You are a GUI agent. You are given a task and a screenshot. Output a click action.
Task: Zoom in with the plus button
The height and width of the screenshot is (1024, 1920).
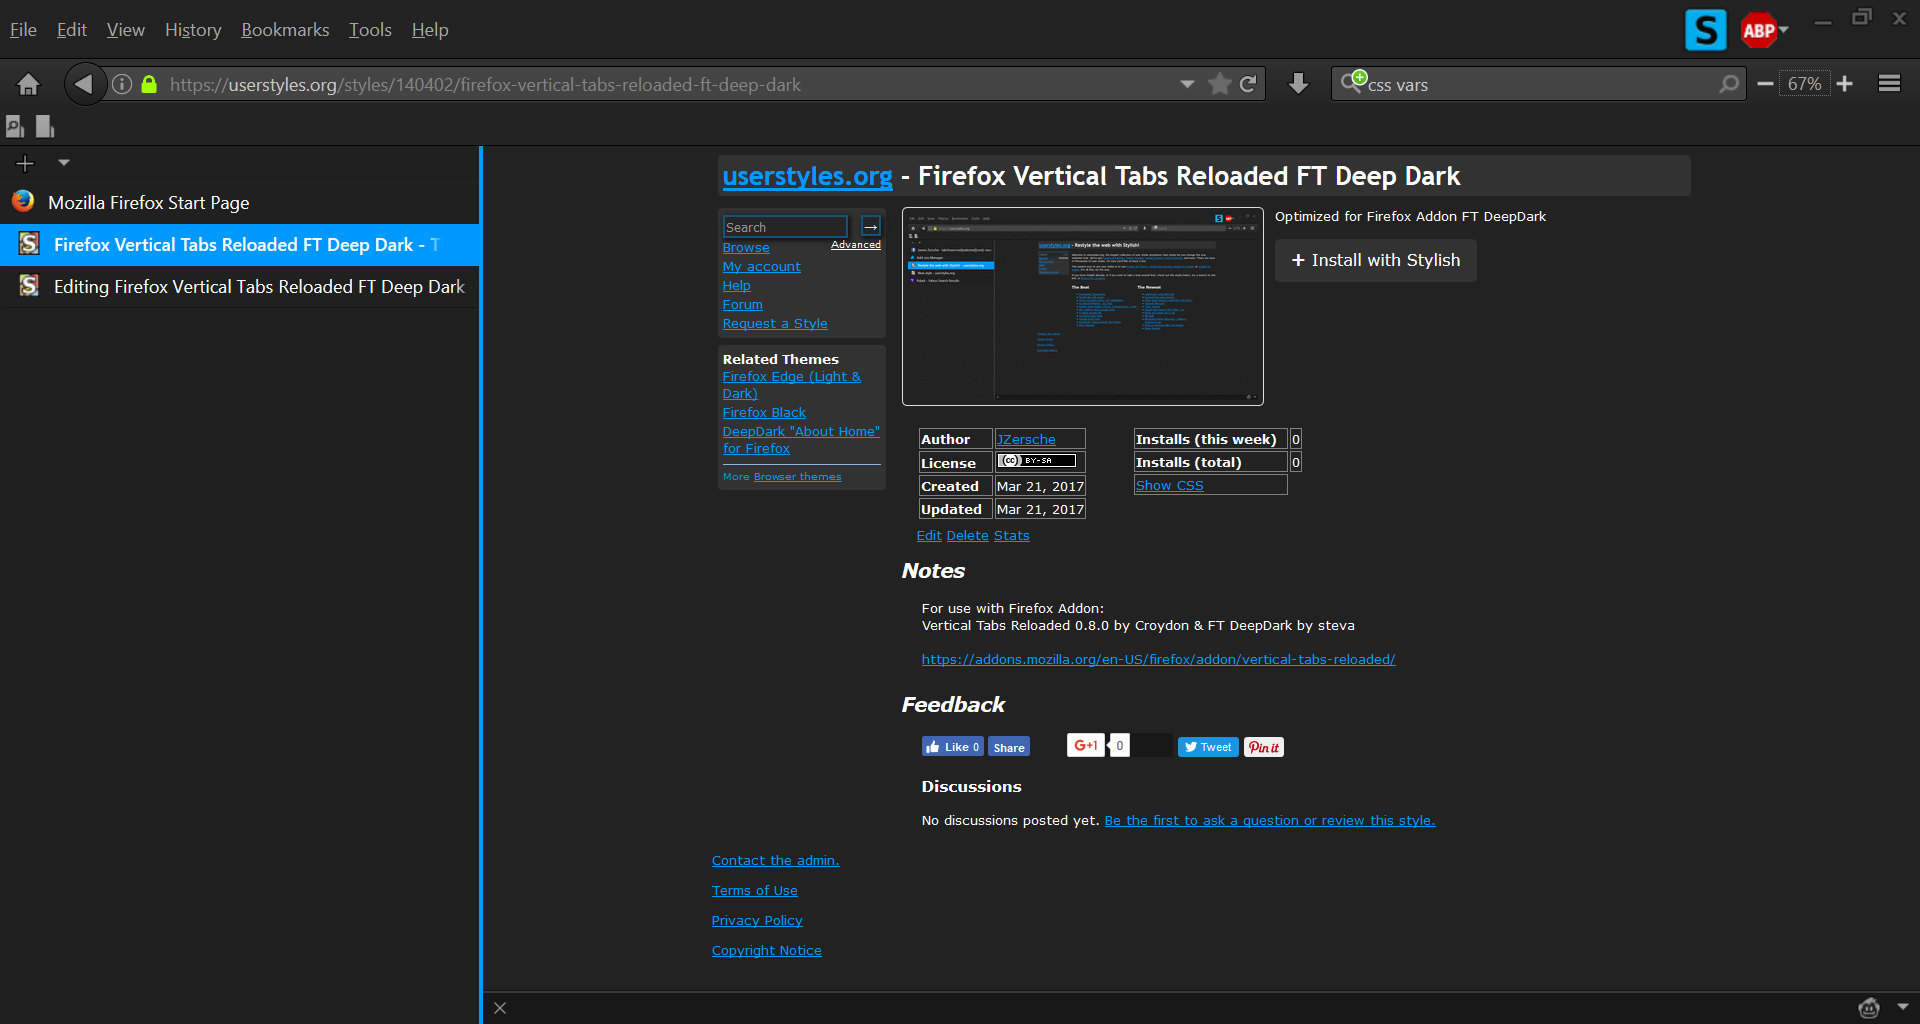coord(1845,84)
